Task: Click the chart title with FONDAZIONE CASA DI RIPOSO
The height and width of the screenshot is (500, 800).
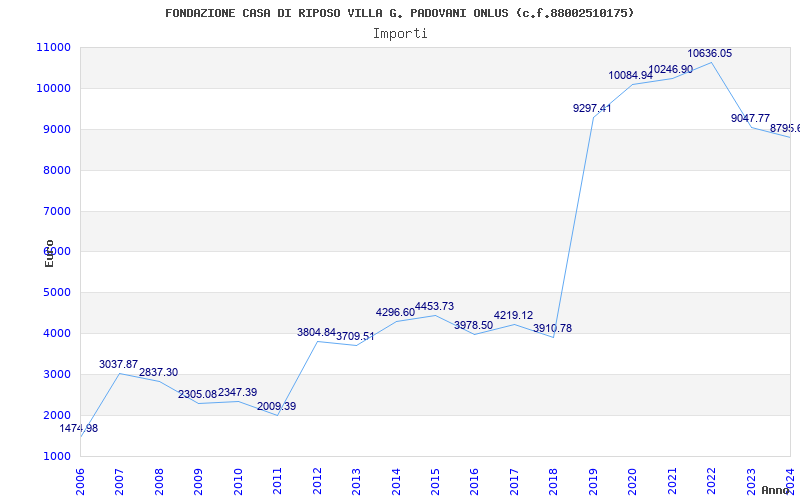Action: 399,13
